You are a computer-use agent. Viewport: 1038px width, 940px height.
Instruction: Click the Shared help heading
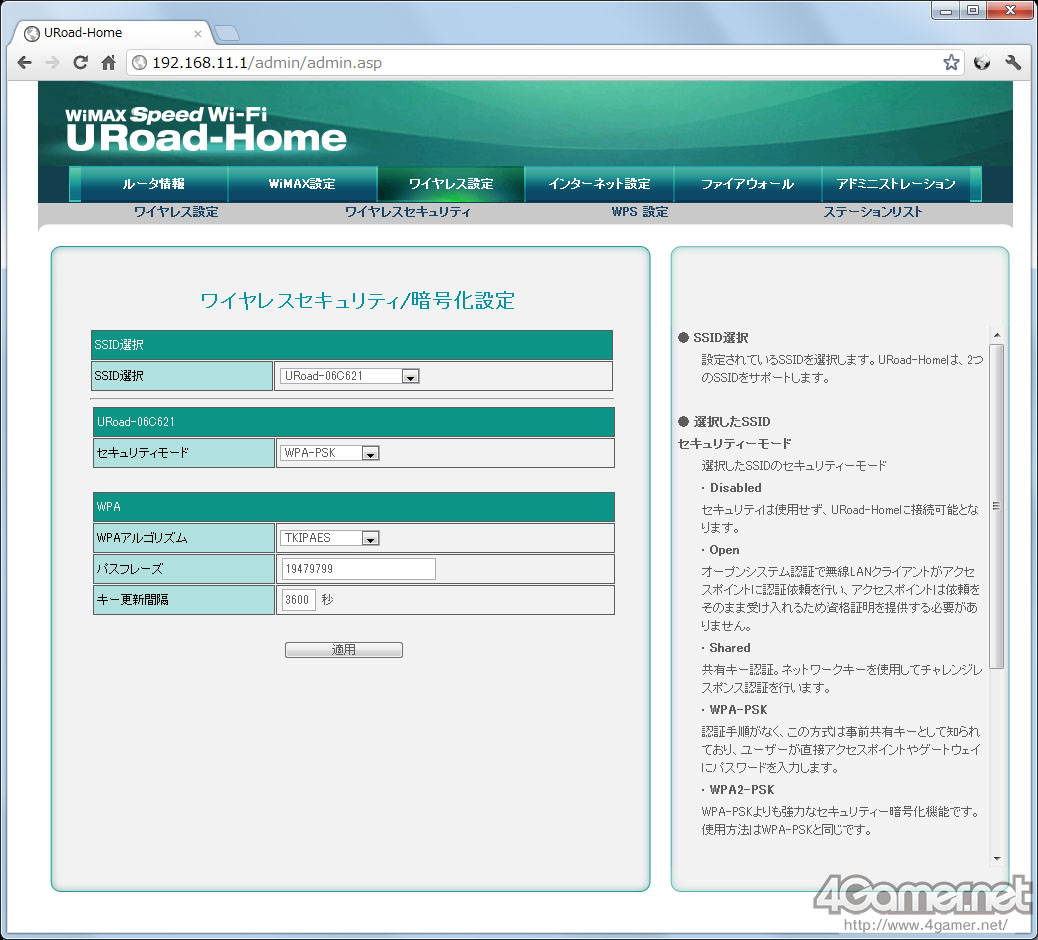tap(730, 648)
